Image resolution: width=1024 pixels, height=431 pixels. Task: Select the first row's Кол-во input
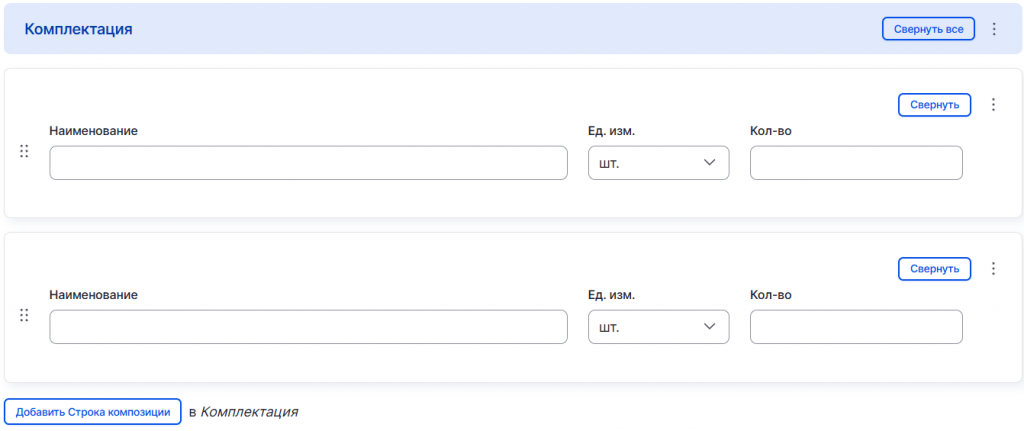855,163
